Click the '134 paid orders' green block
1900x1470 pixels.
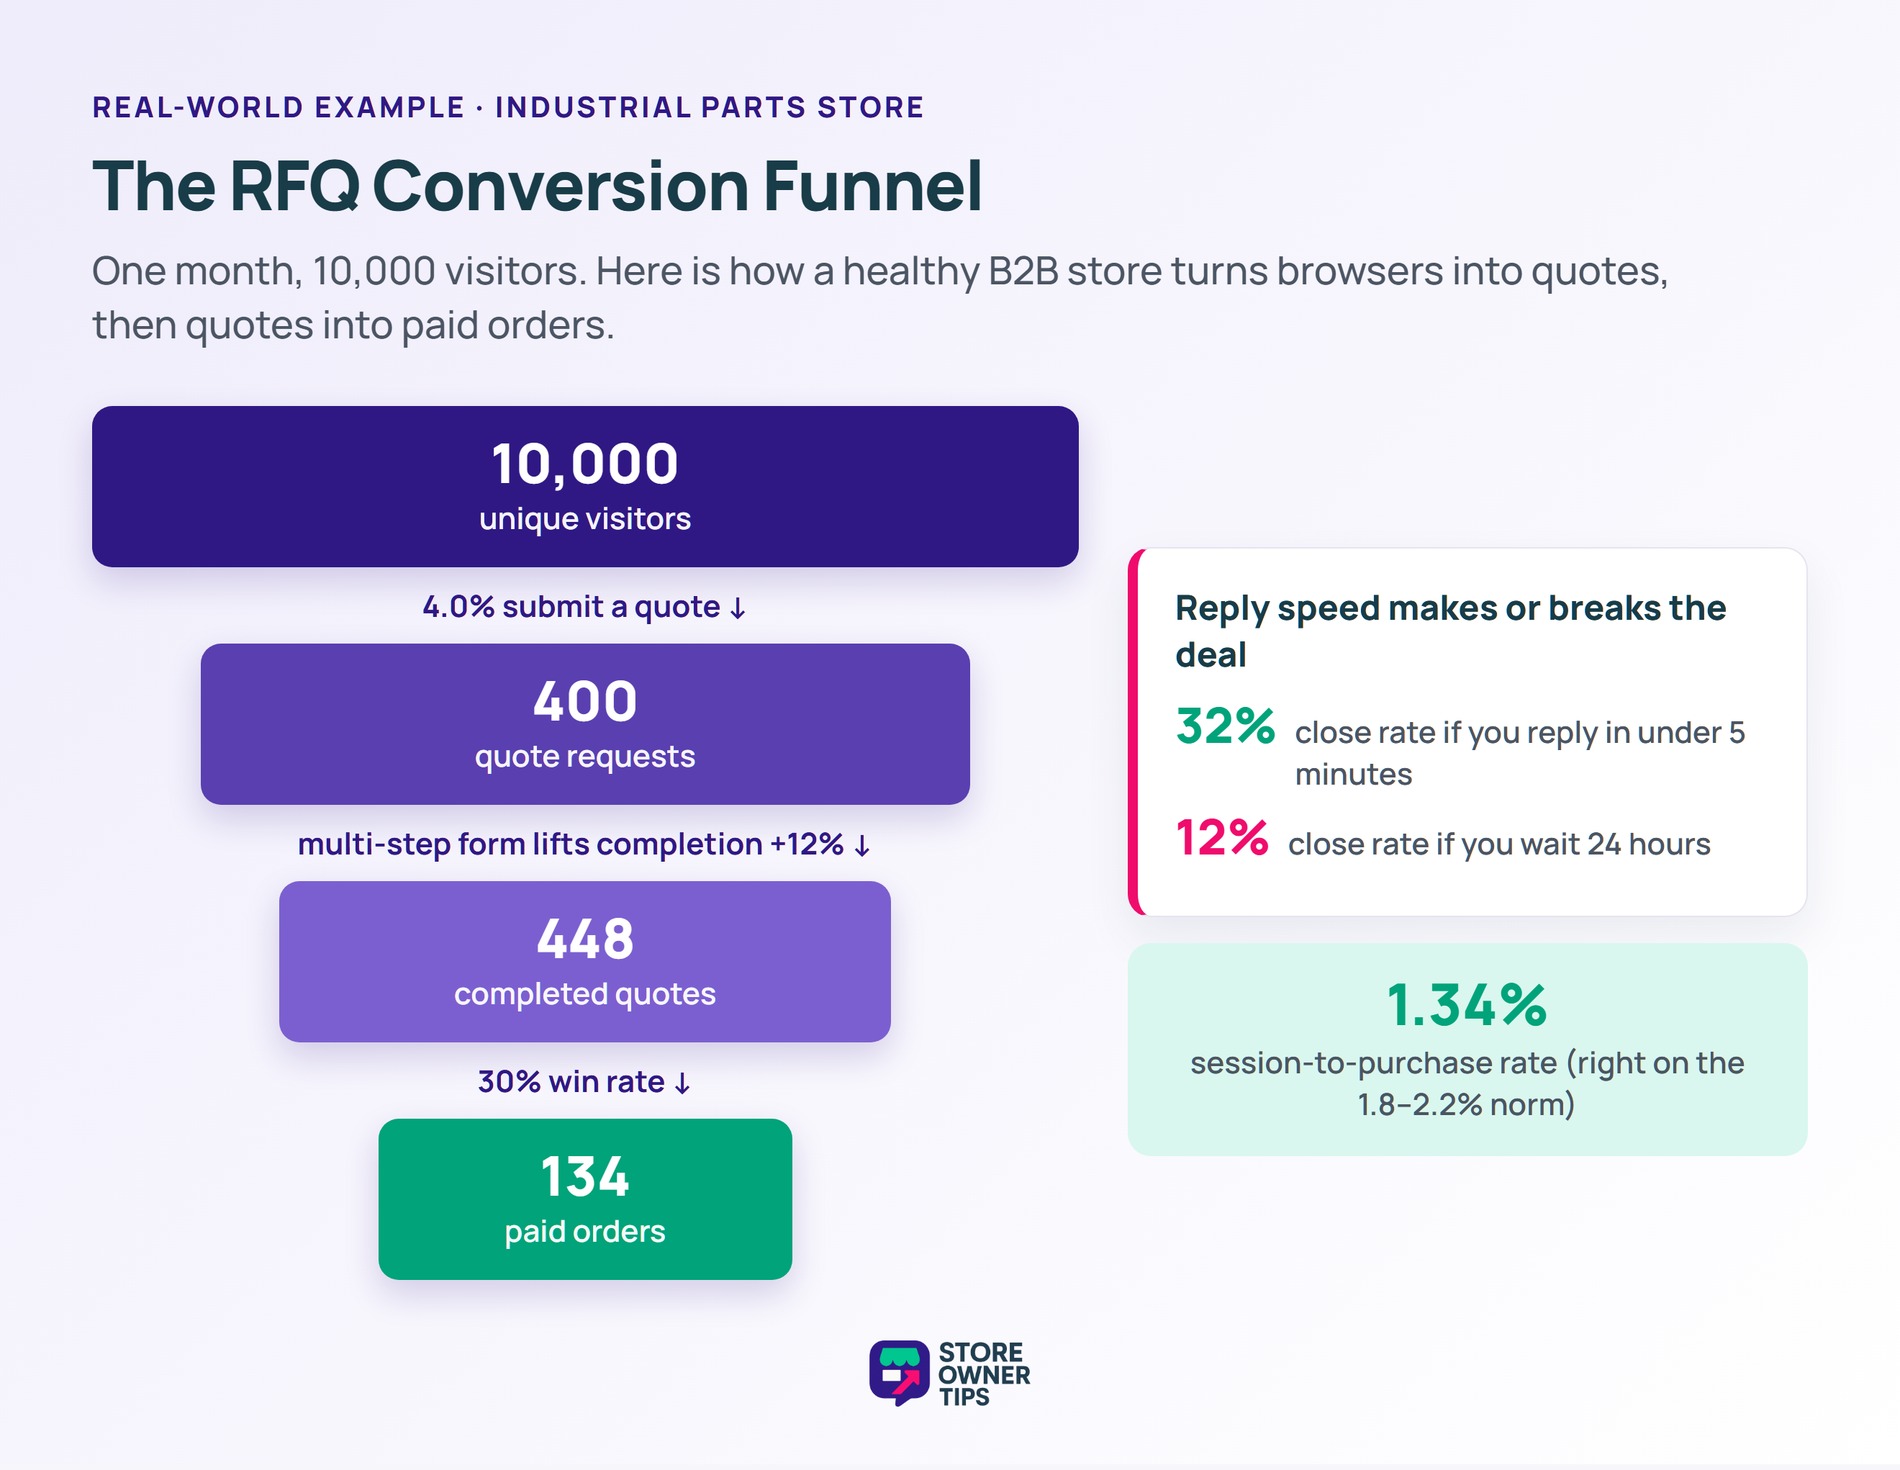(585, 1199)
